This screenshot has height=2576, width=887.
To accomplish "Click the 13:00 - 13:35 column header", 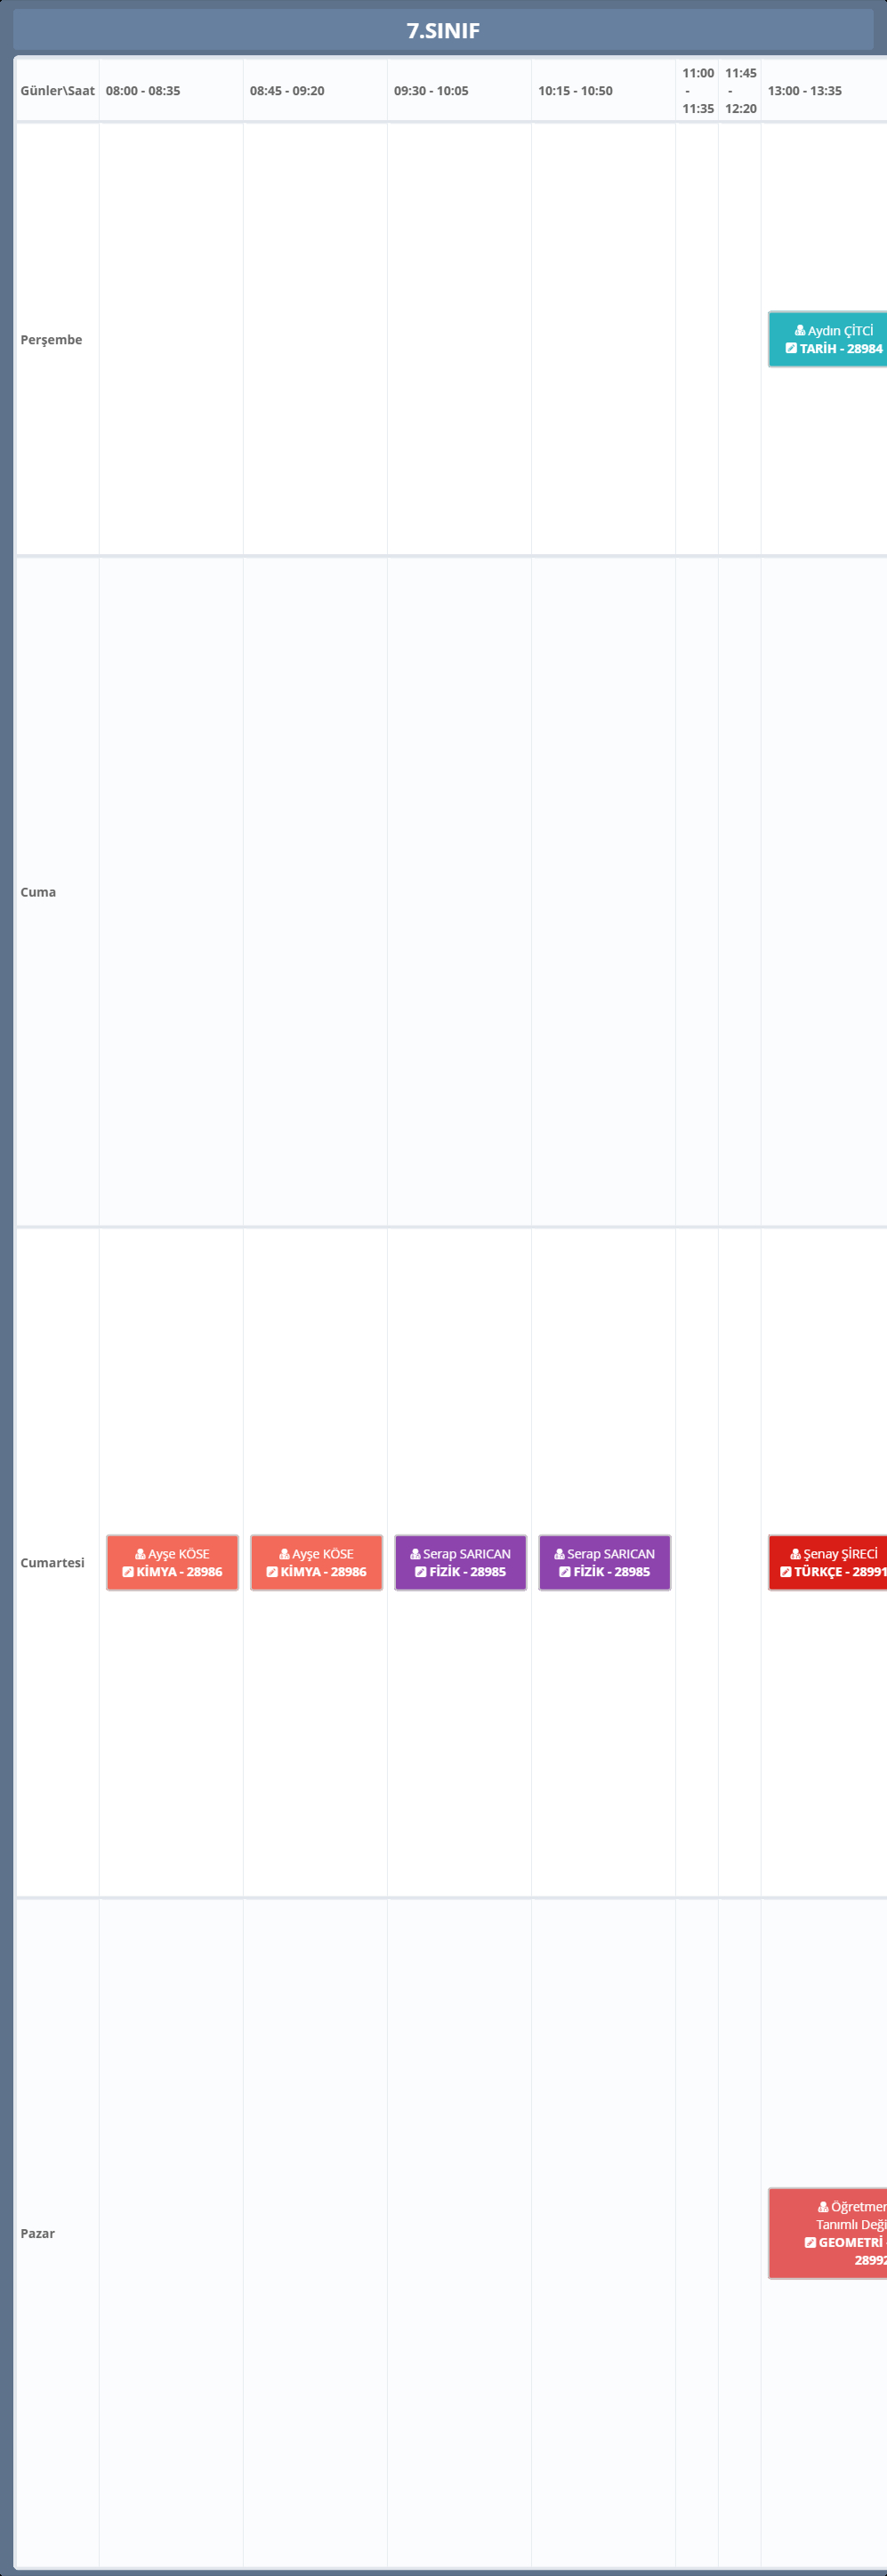I will click(x=804, y=91).
